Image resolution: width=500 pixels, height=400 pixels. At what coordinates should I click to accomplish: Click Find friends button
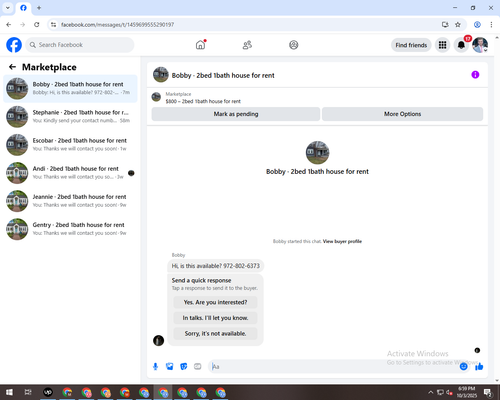point(411,45)
